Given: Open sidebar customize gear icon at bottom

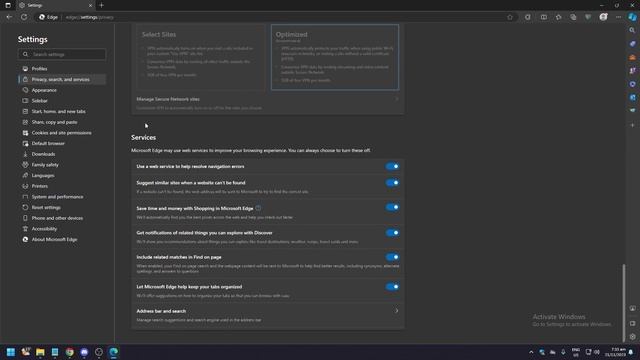Looking at the screenshot, I should pyautogui.click(x=632, y=337).
